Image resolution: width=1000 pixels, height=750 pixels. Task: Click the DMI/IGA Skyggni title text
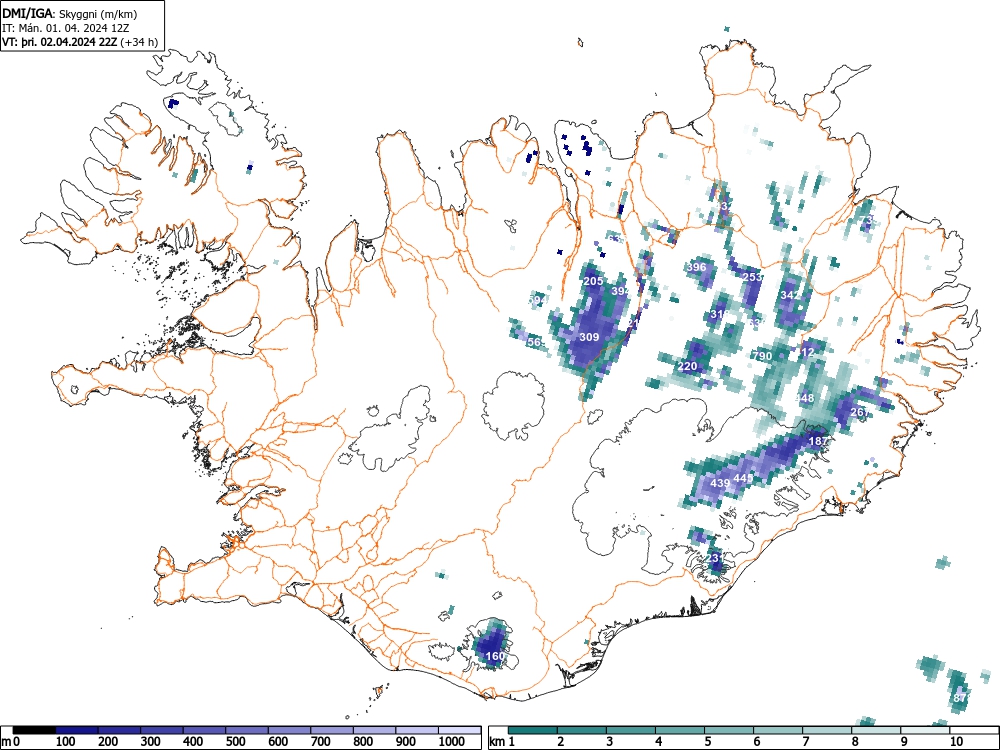(x=70, y=13)
